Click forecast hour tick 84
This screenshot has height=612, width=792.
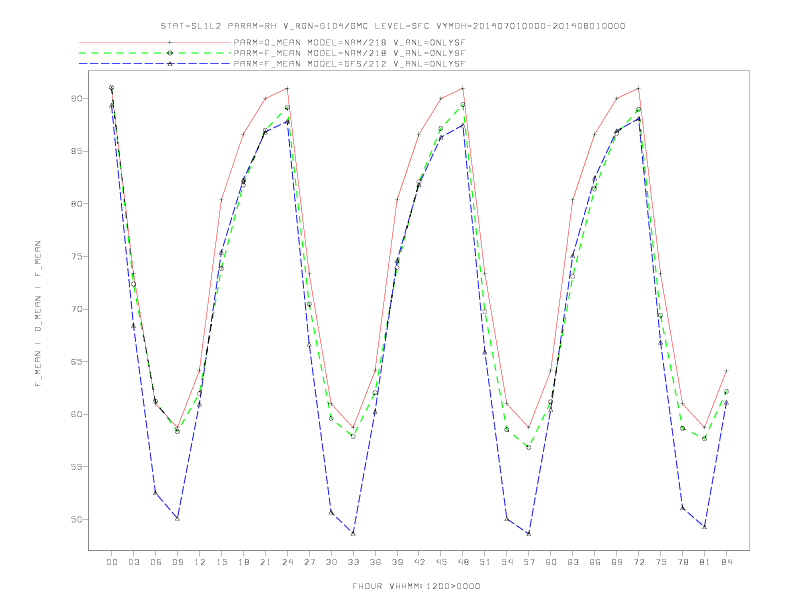(x=727, y=562)
